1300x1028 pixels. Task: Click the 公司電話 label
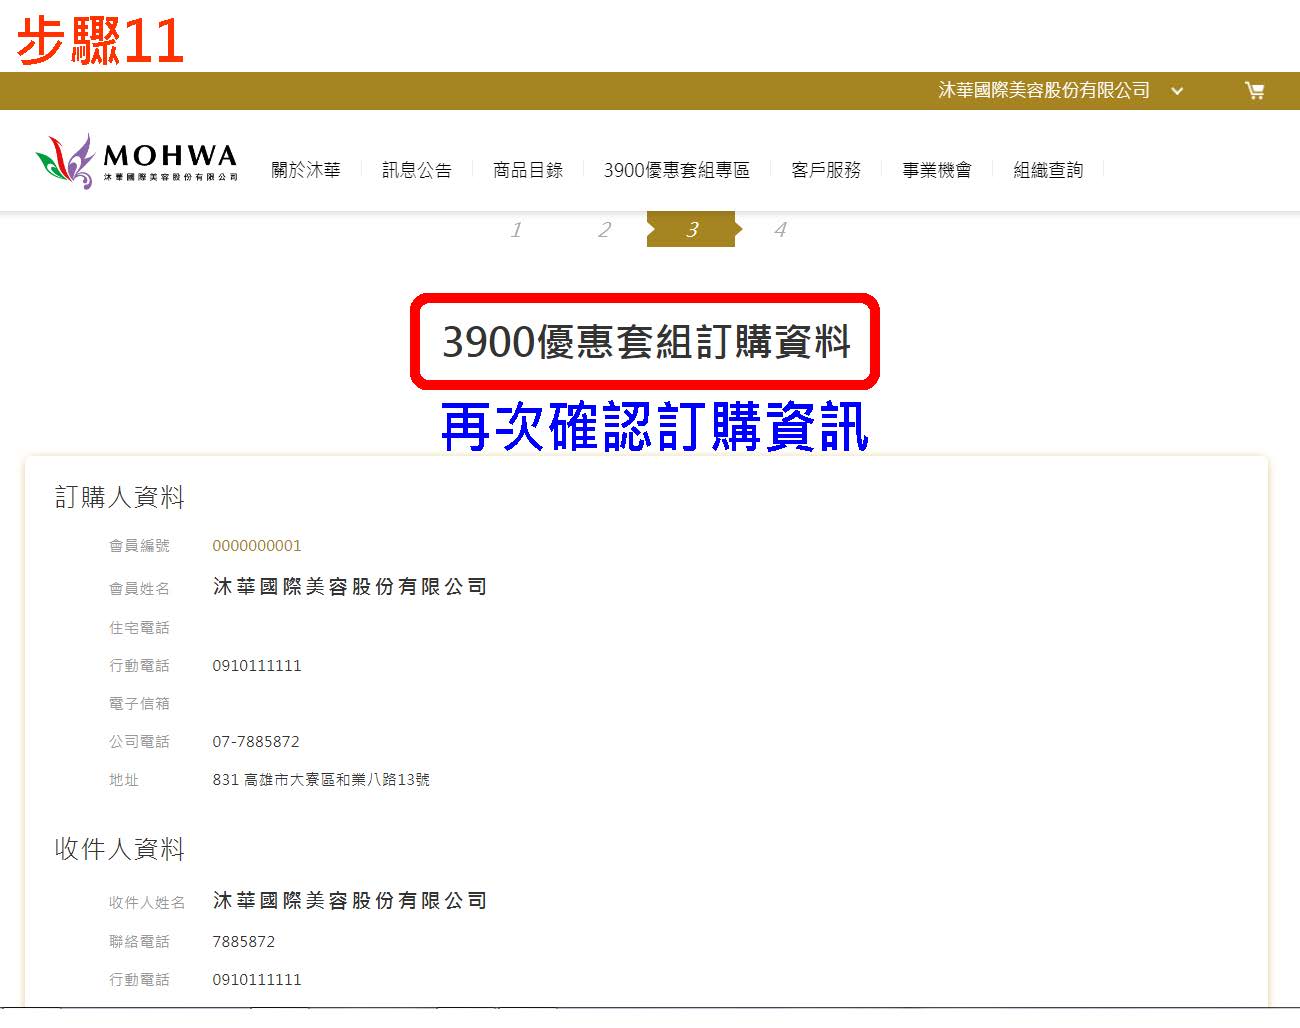pos(139,742)
